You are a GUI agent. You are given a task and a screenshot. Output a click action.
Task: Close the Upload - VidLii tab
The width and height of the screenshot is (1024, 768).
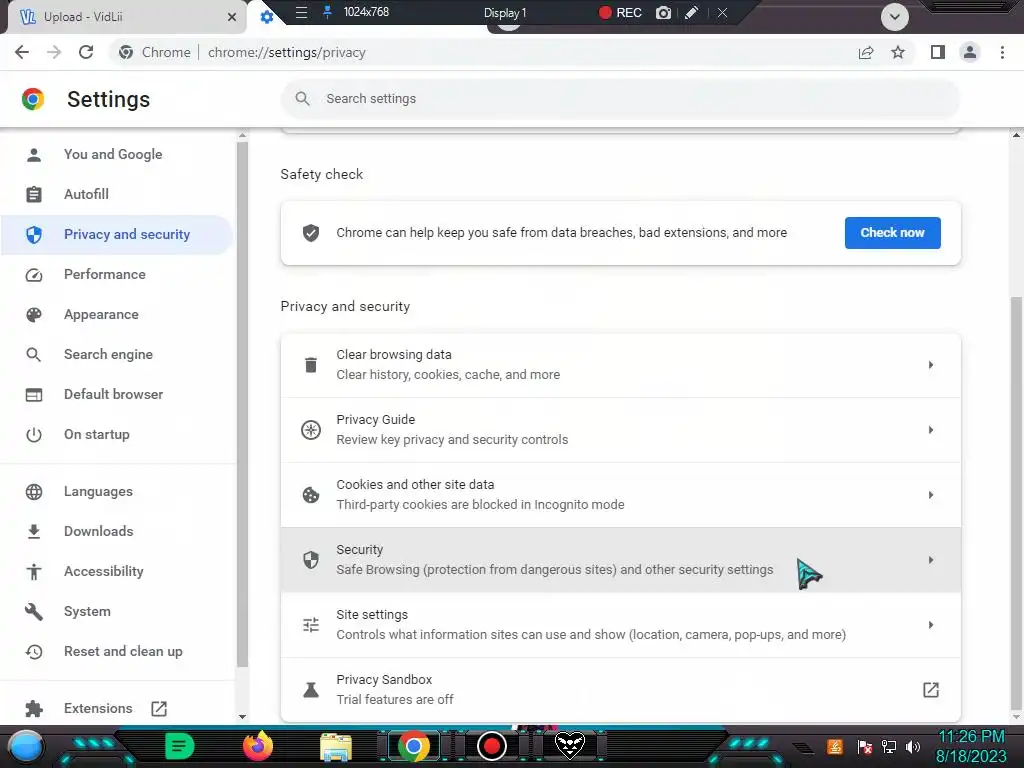pyautogui.click(x=232, y=17)
